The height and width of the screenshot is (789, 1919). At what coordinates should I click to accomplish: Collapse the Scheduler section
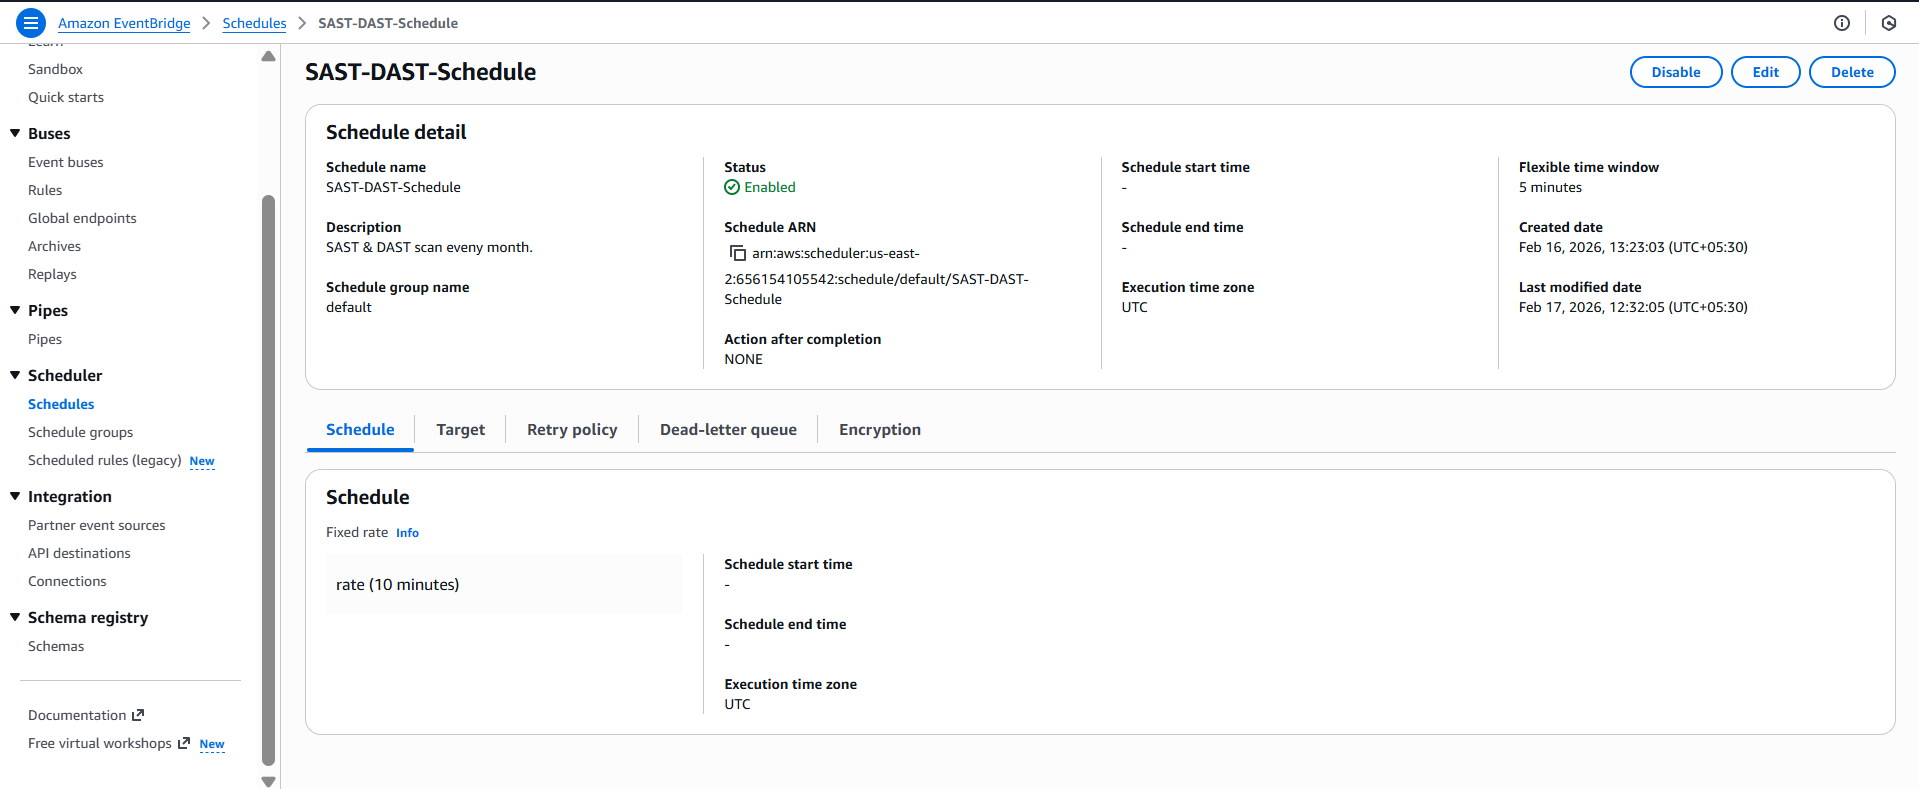point(15,375)
